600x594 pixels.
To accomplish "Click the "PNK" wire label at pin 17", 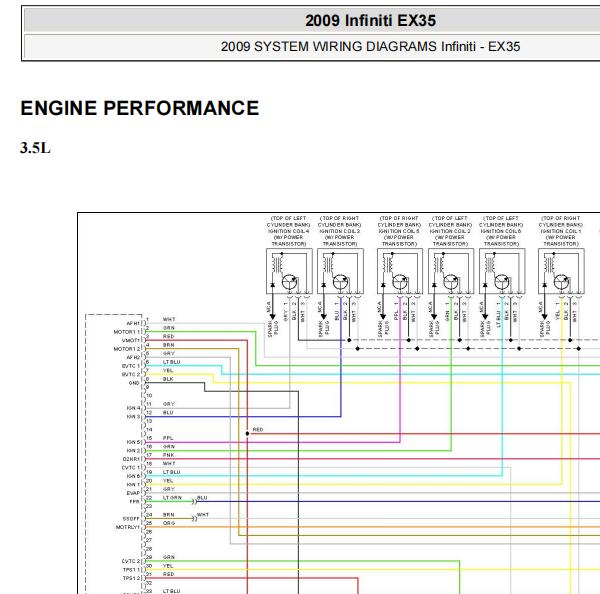I will [168, 455].
